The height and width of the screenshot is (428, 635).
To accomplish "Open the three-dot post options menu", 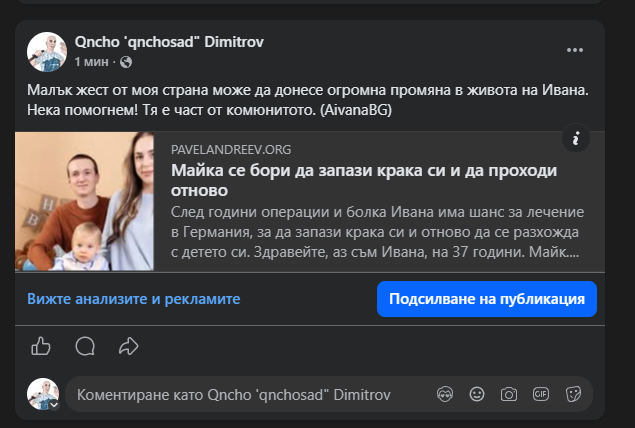I will (x=575, y=50).
